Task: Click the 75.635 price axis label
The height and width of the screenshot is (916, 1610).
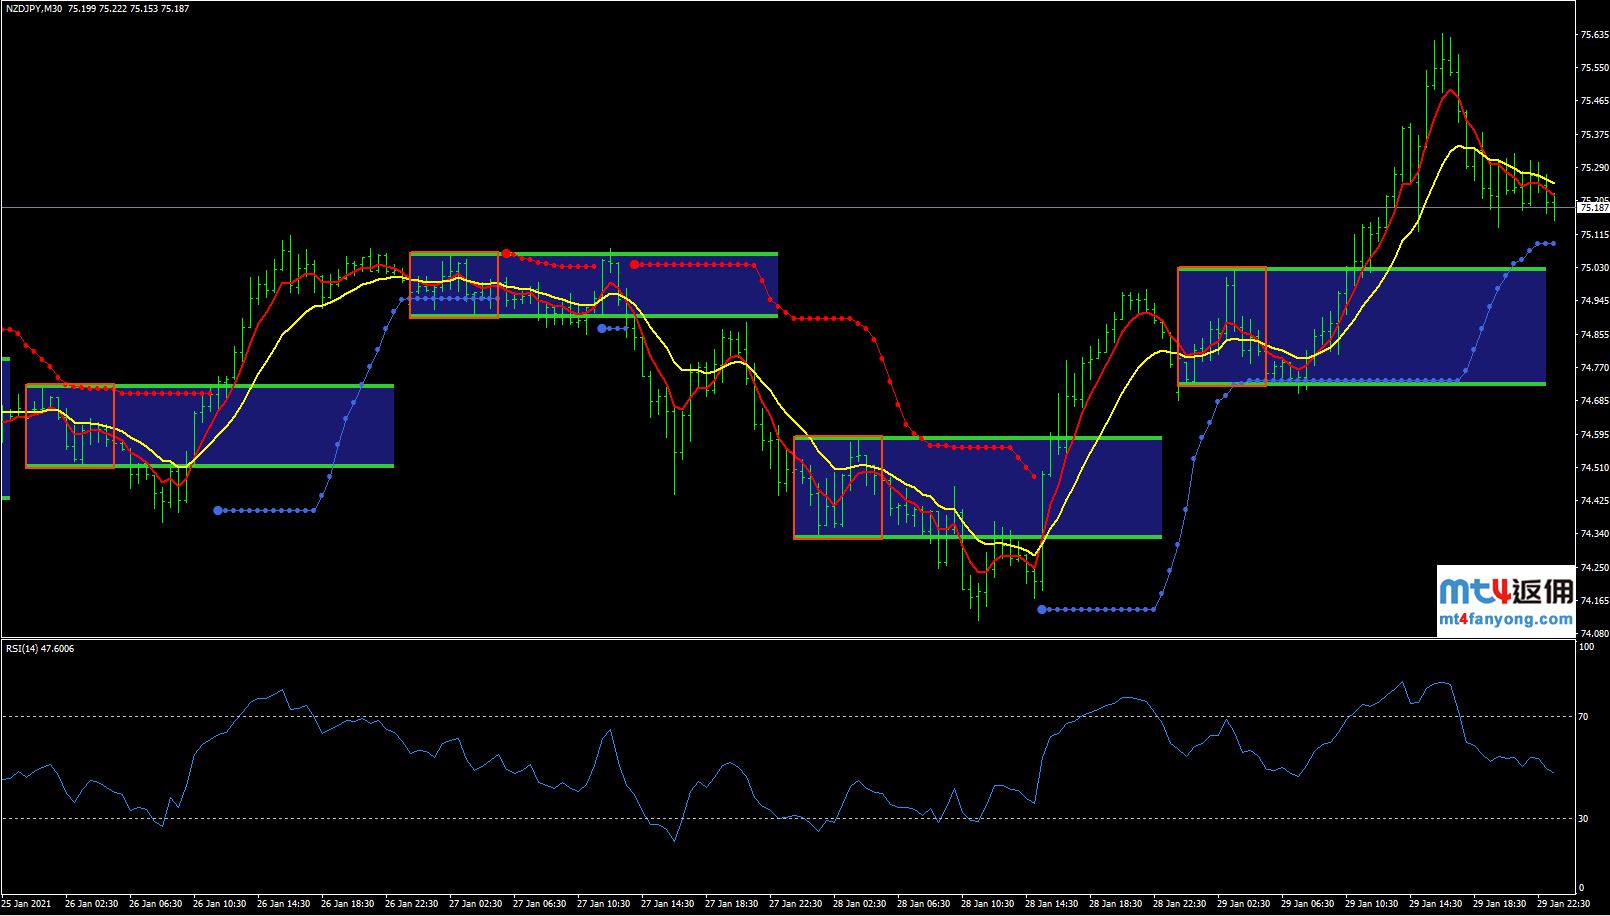Action: [1593, 35]
